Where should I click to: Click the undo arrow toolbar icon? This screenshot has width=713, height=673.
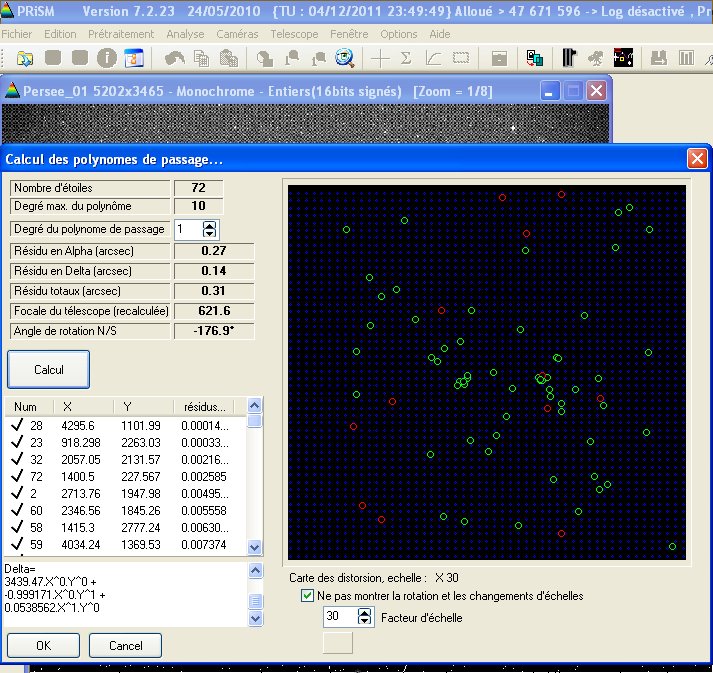[x=175, y=58]
